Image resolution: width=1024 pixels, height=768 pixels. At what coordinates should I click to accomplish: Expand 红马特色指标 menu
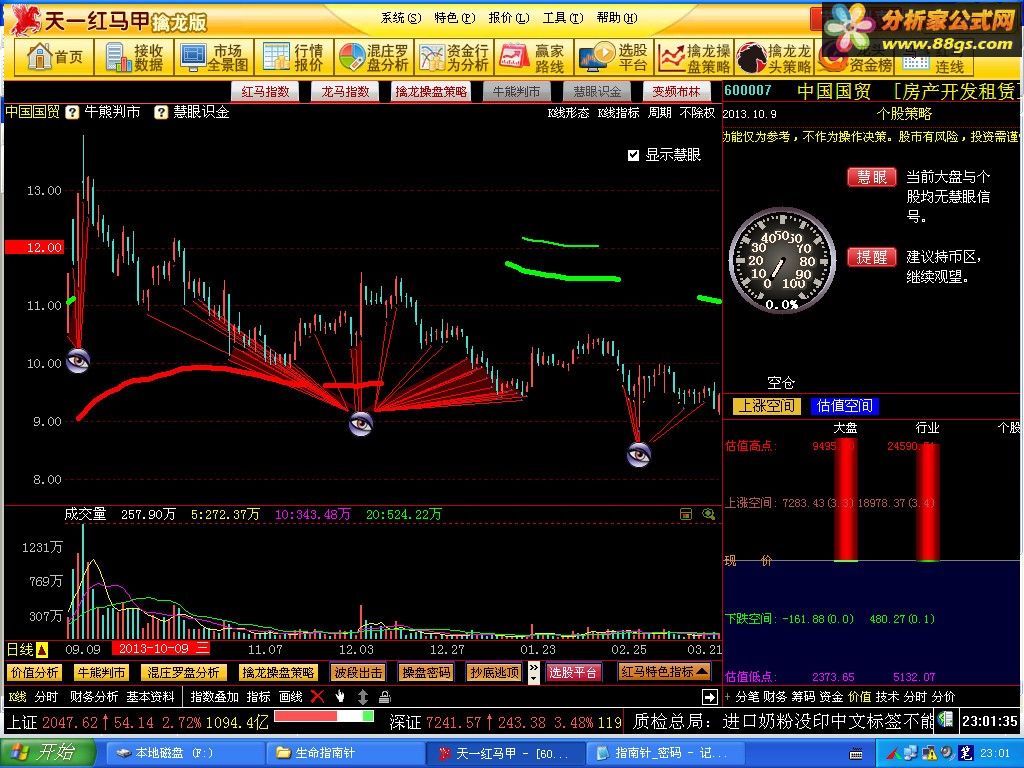664,671
